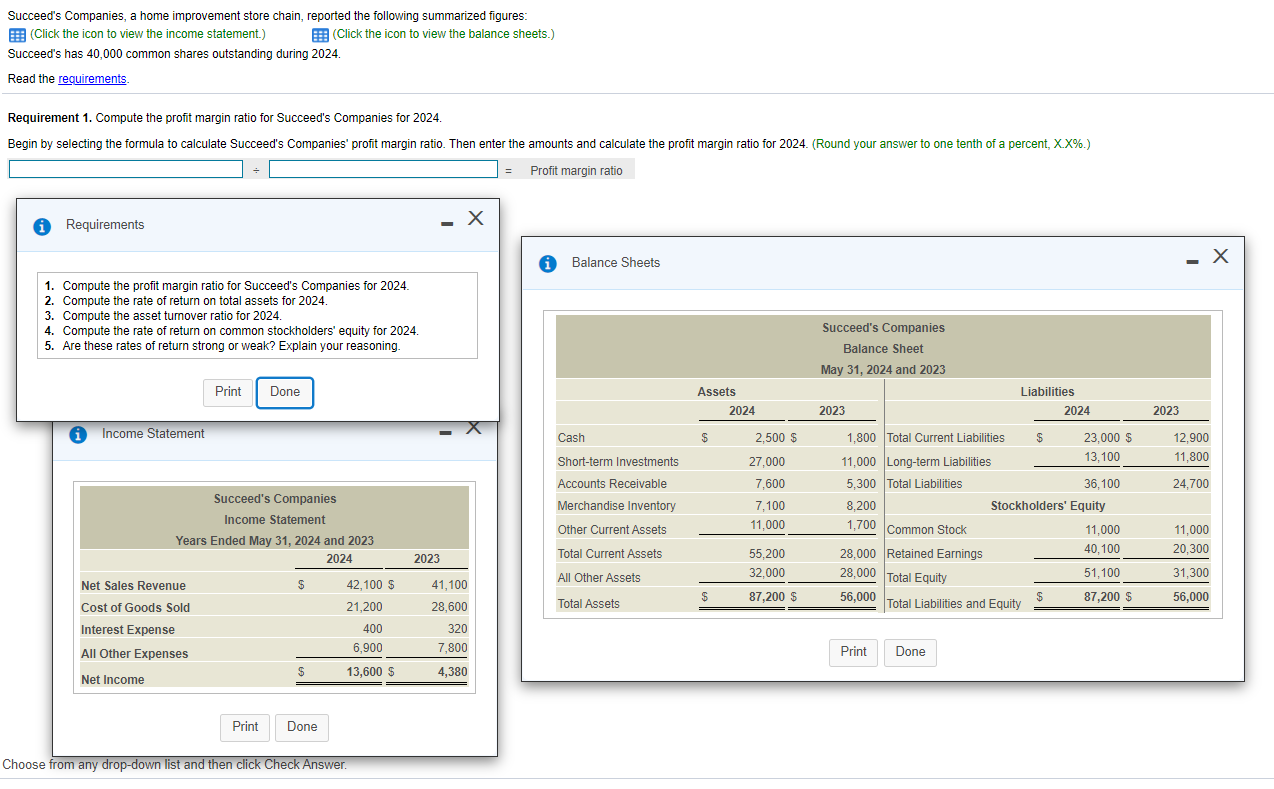This screenshot has width=1274, height=789.
Task: Click the Other Current Assets row label
Action: (x=611, y=530)
